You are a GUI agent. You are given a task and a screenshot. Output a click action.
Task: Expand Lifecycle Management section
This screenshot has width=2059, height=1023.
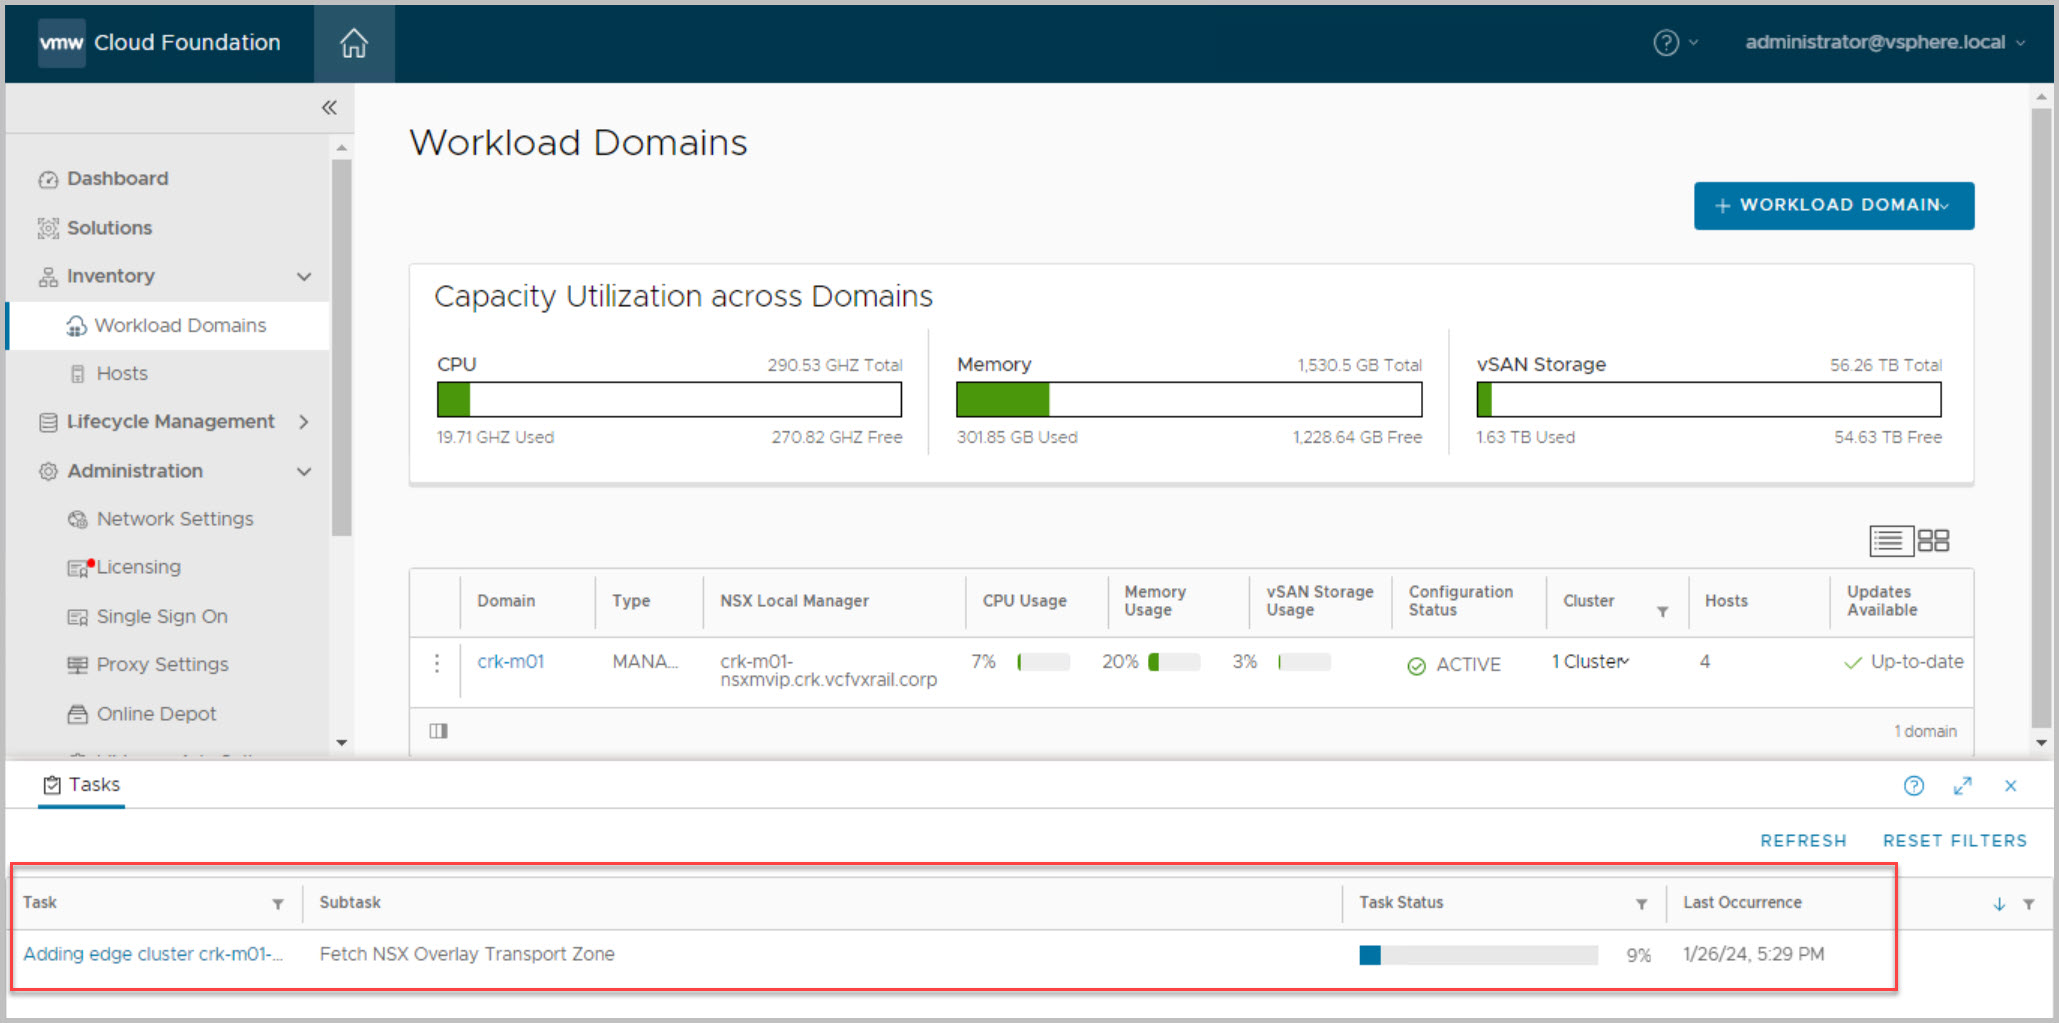click(304, 422)
